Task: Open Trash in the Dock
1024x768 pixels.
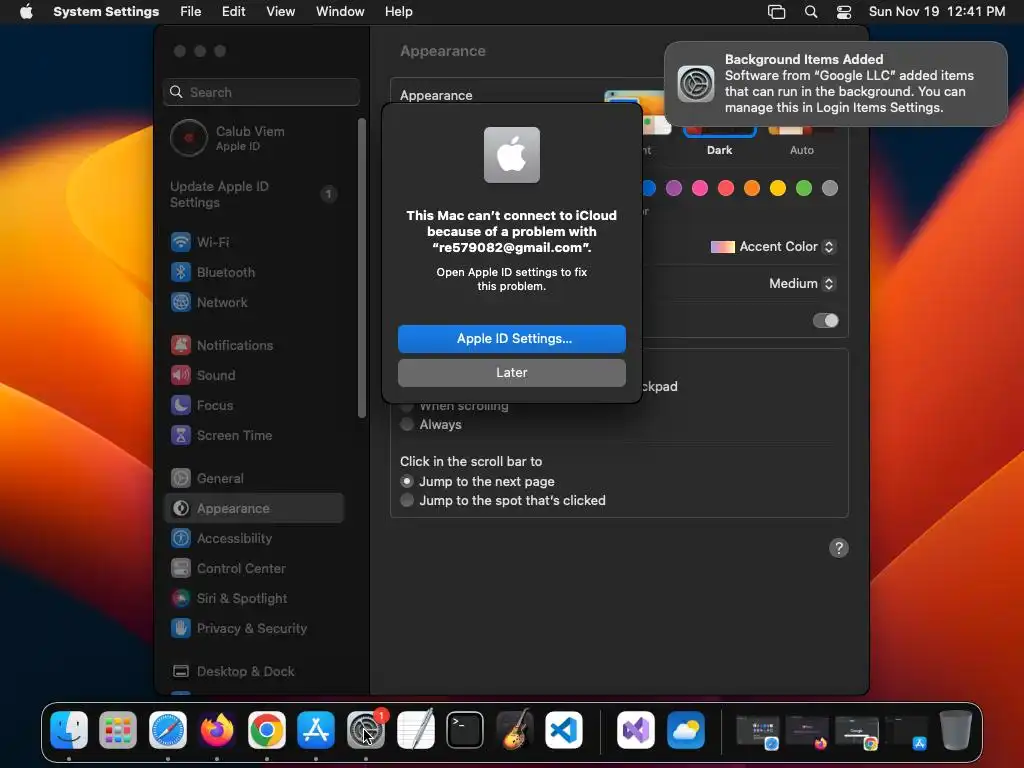Action: tap(955, 730)
